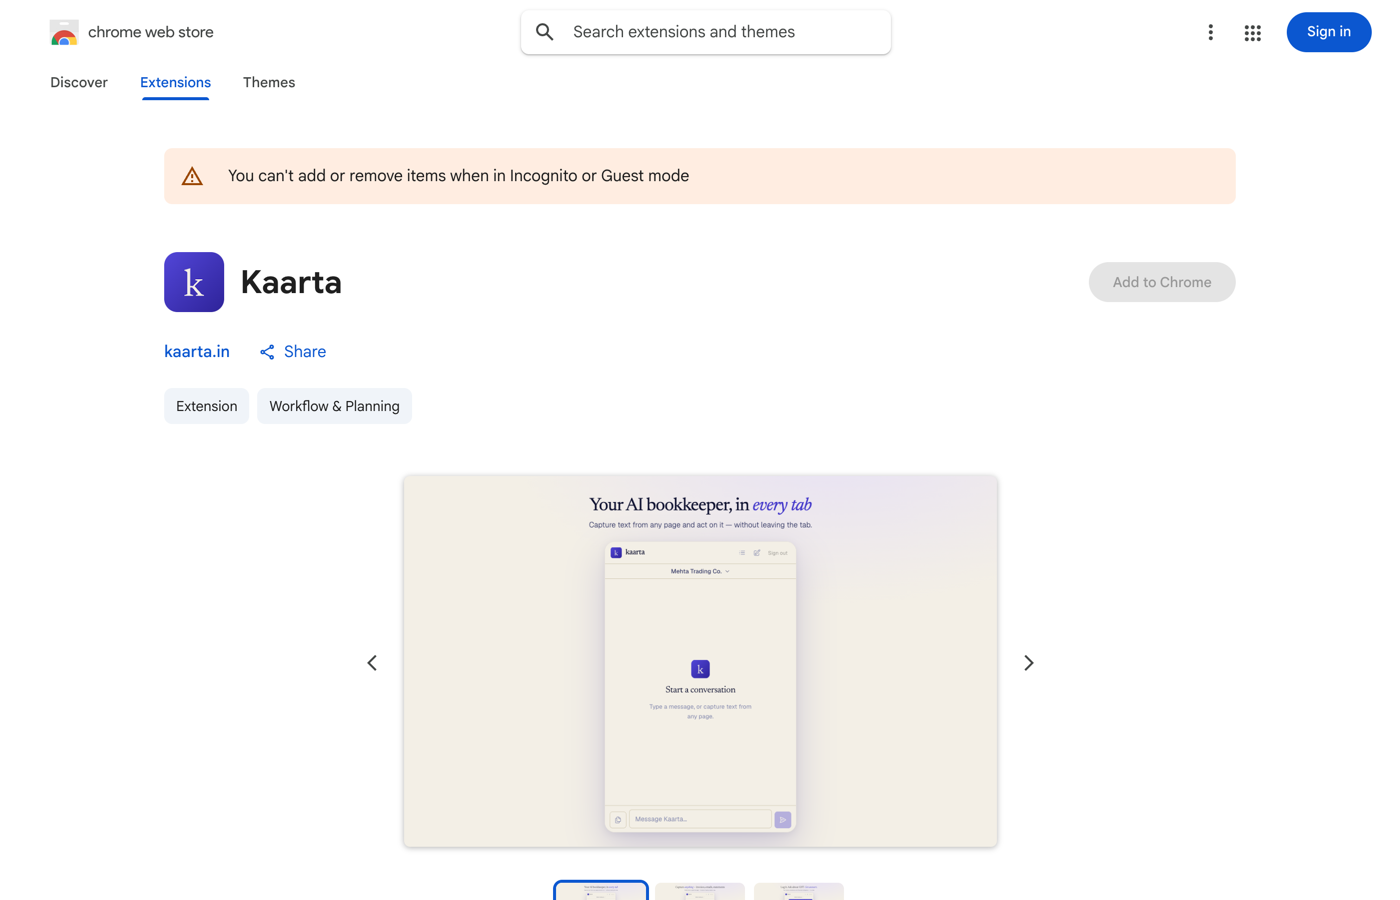
Task: Select the third screenshot thumbnail
Action: (x=799, y=891)
